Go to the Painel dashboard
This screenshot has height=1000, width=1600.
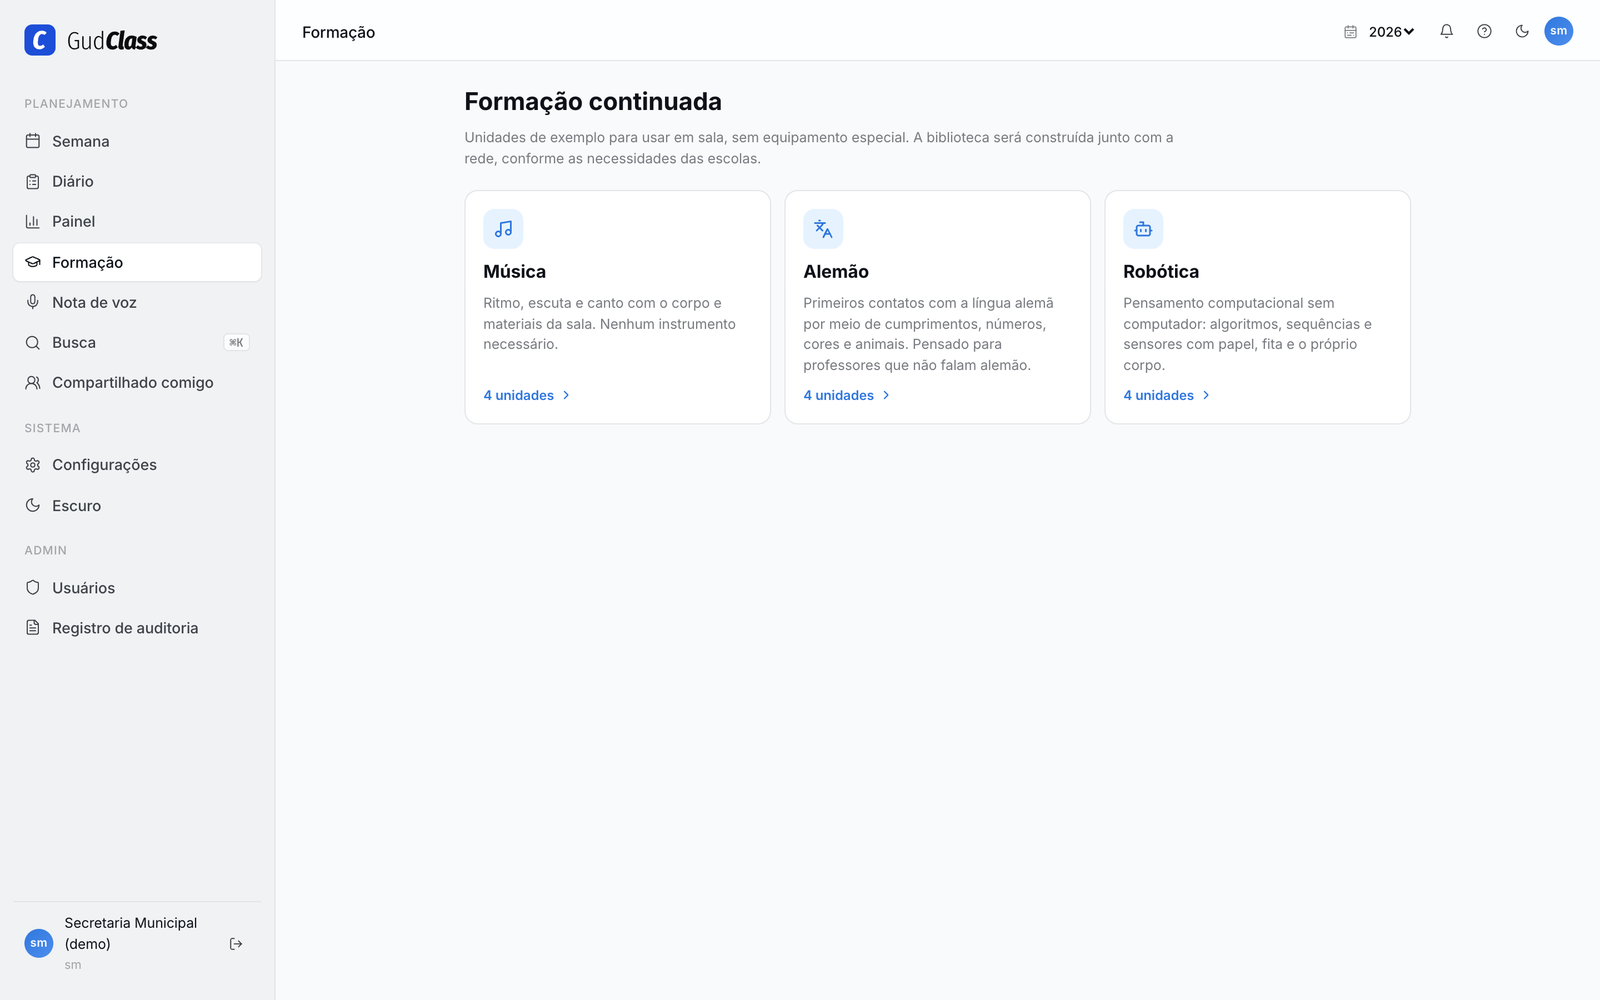[137, 221]
